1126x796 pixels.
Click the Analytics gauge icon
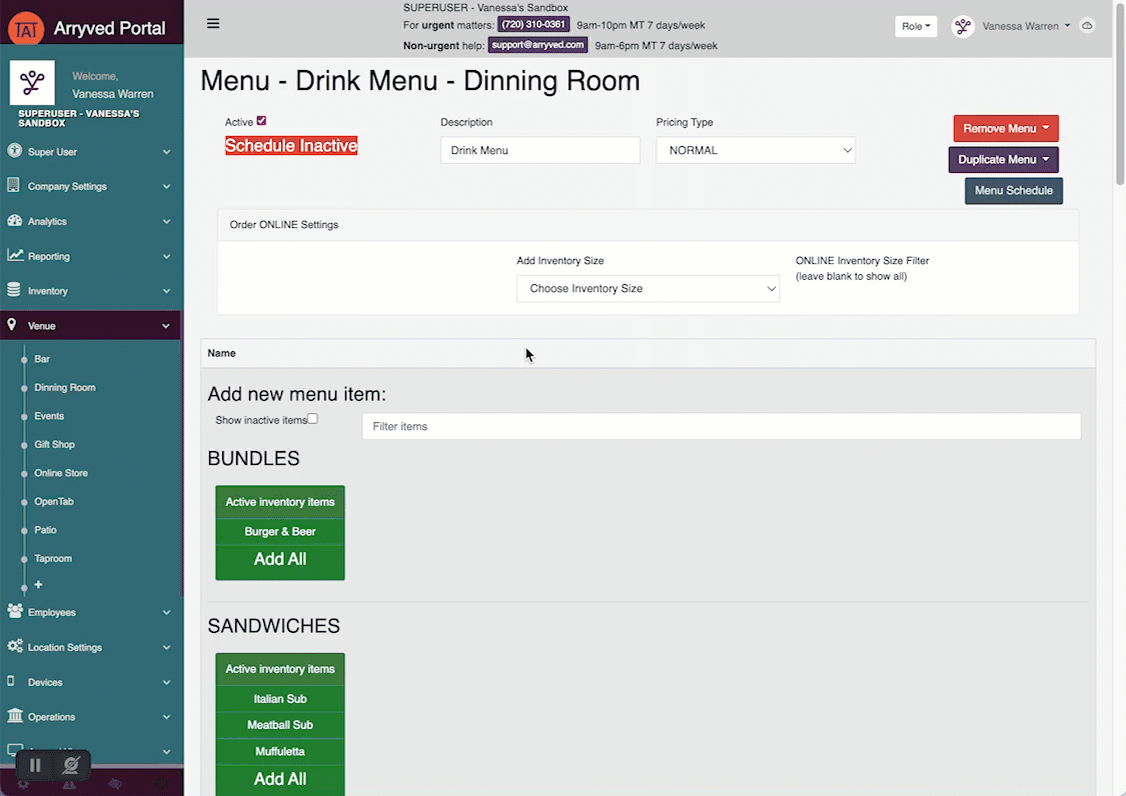click(x=14, y=221)
